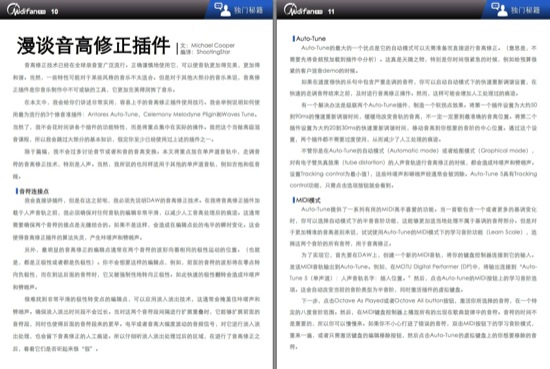
Task: Click the page number 10 in header
Action: [54, 12]
